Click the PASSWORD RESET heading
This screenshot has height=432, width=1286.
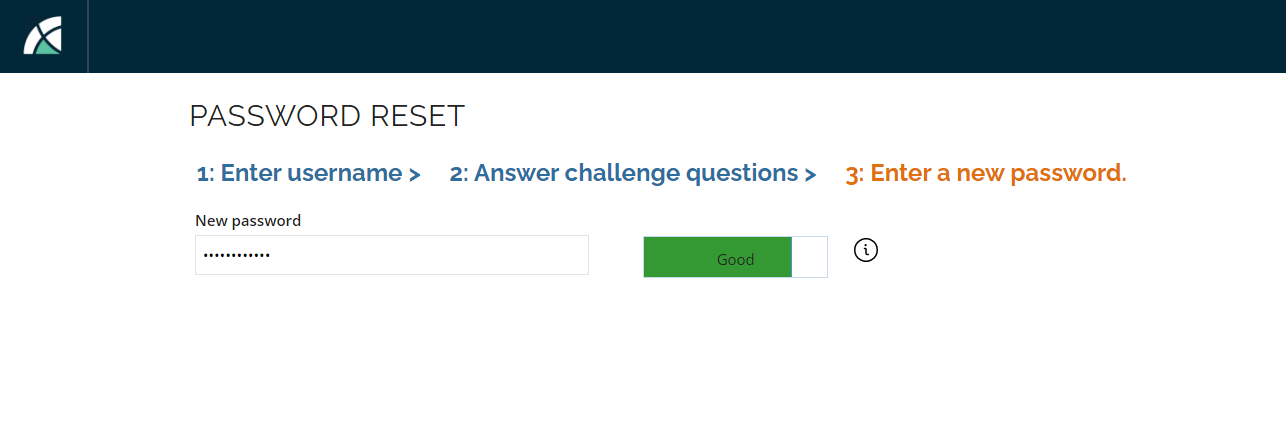coord(327,116)
